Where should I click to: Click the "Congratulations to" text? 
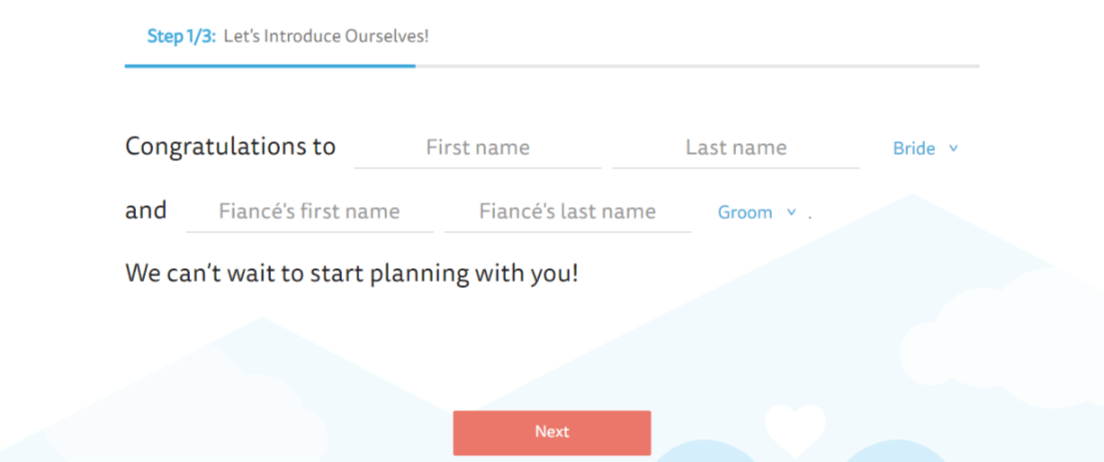point(230,148)
